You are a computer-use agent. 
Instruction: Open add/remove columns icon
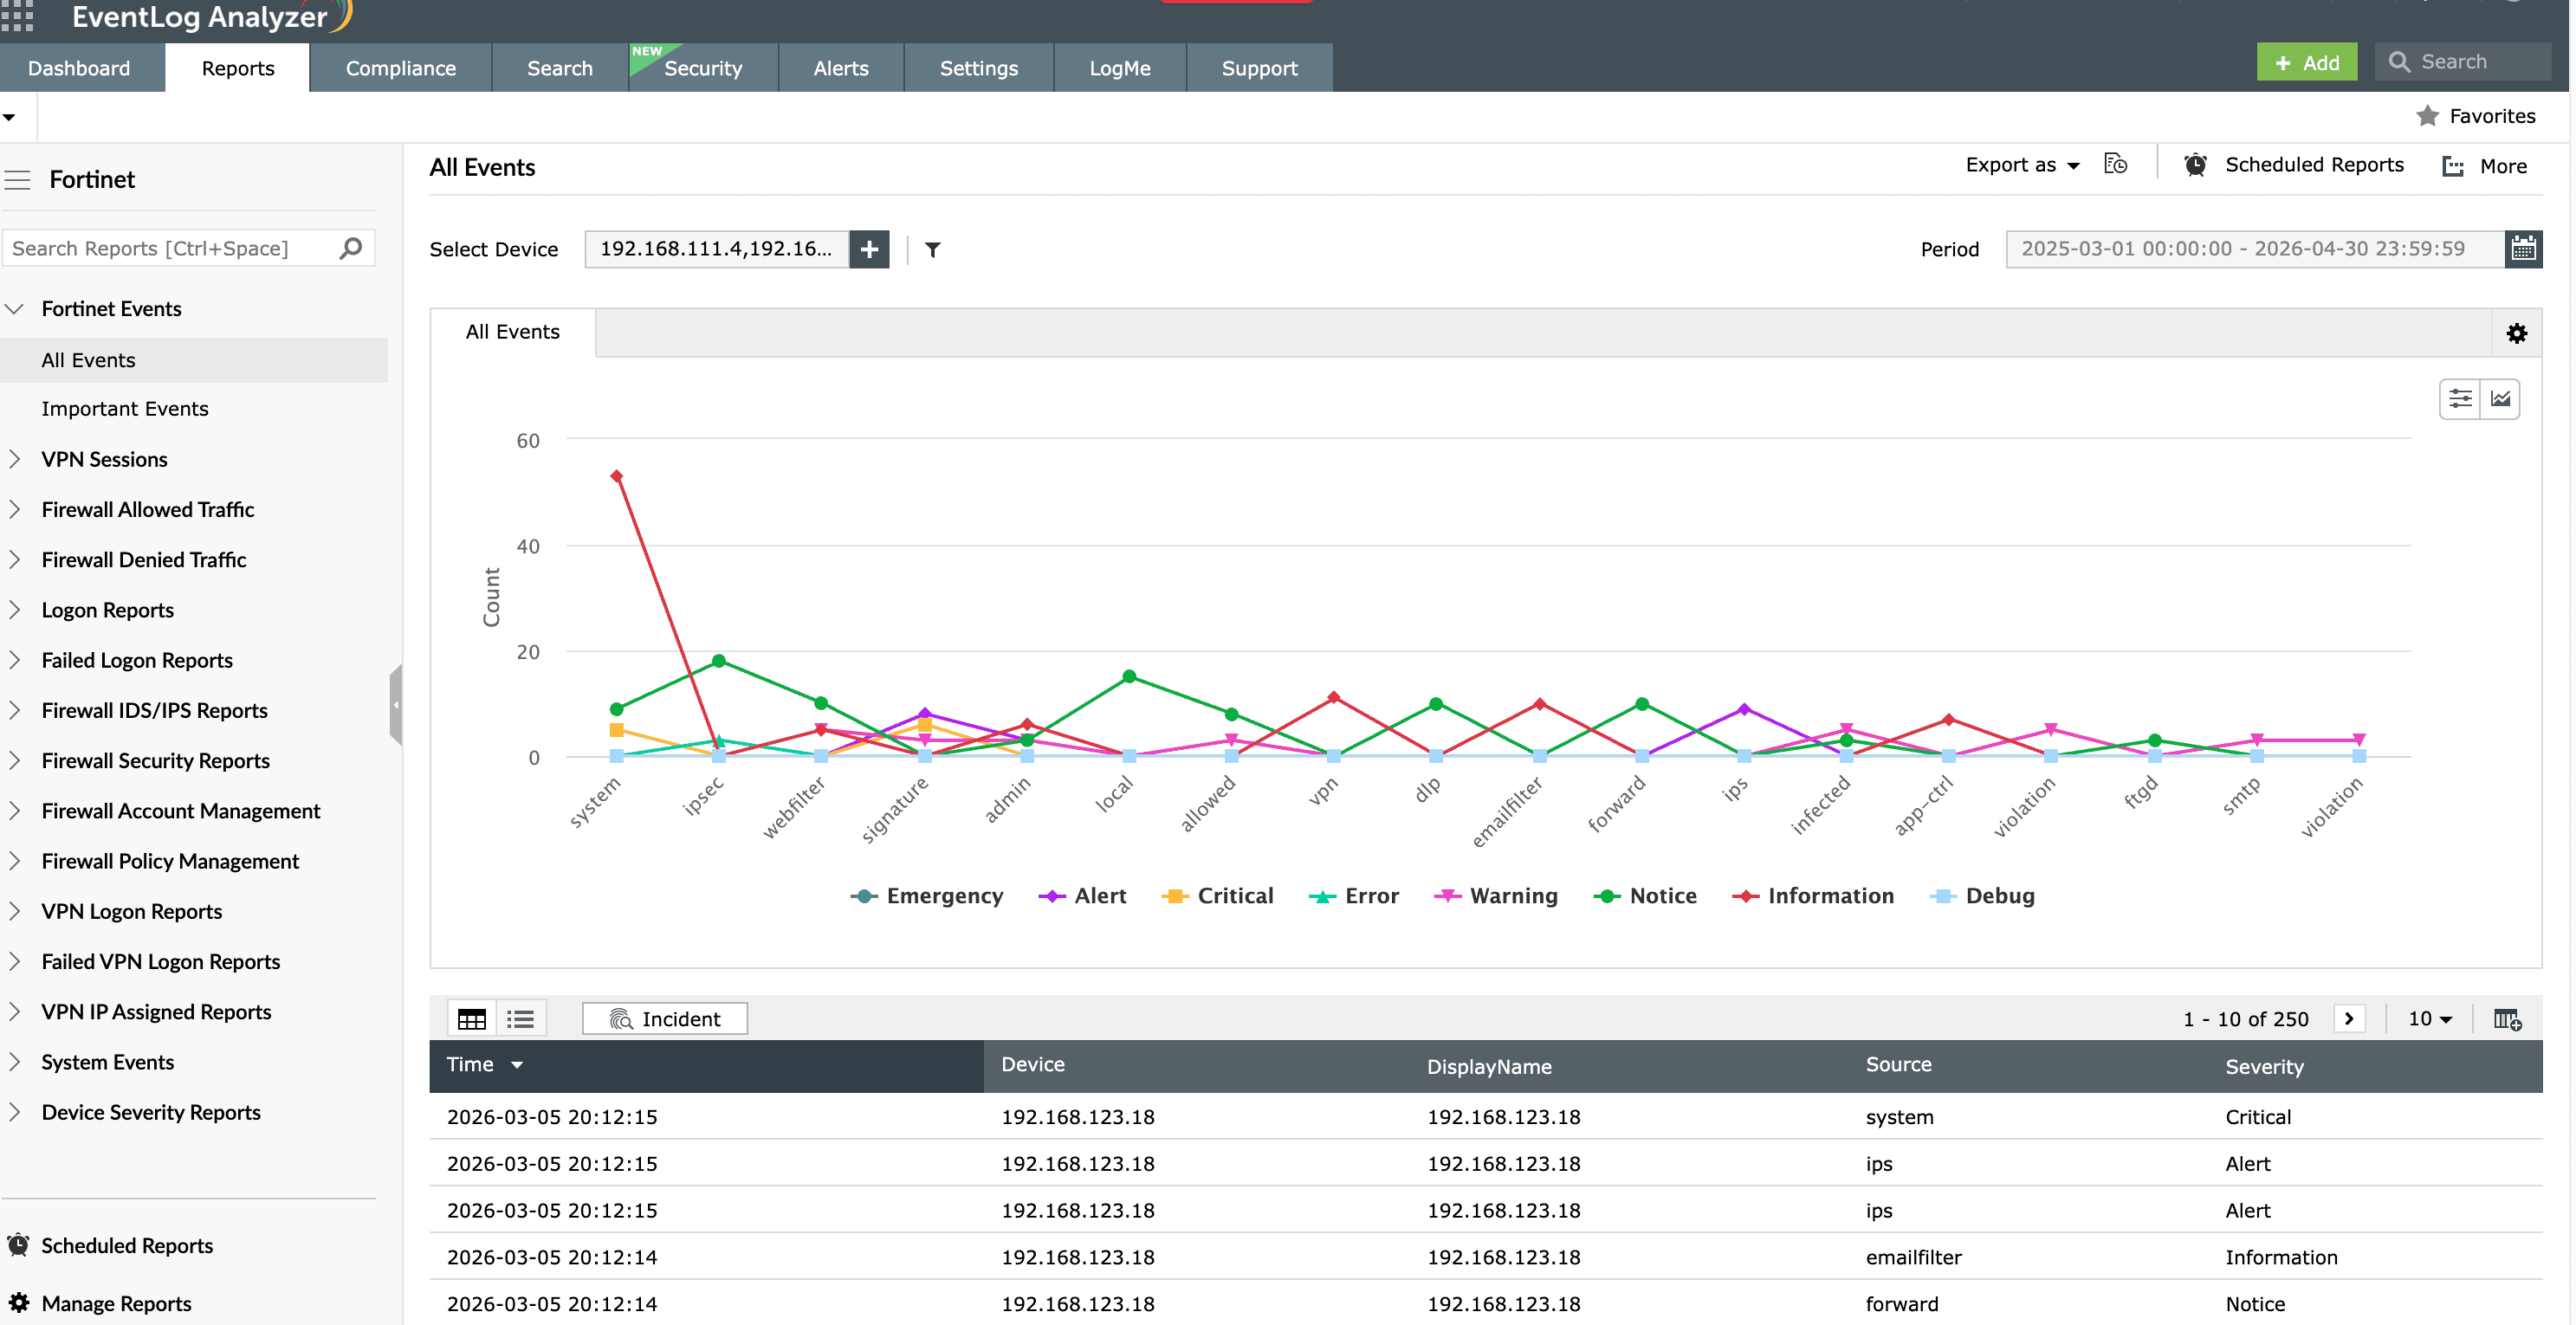tap(2507, 1019)
